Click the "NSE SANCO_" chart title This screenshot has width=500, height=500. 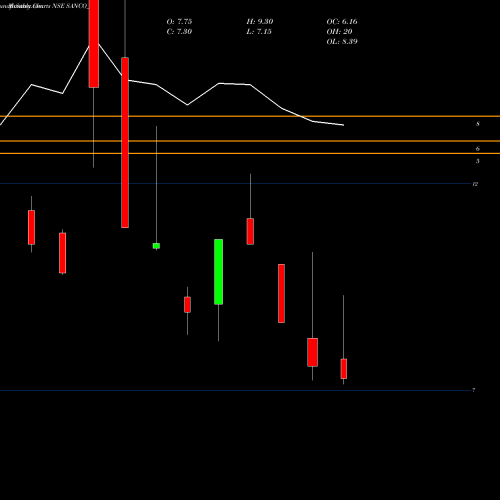coord(71,6)
